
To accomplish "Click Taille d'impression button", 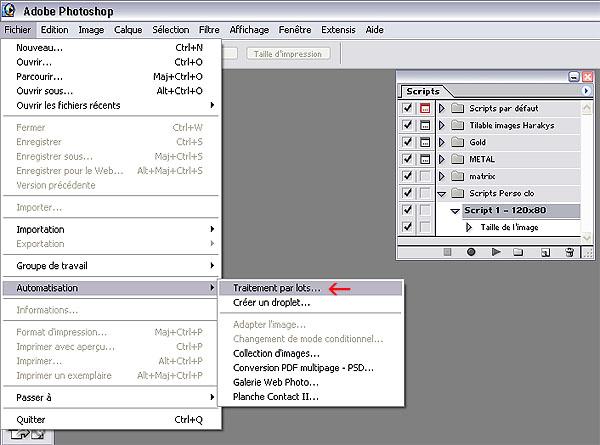I will coord(288,54).
